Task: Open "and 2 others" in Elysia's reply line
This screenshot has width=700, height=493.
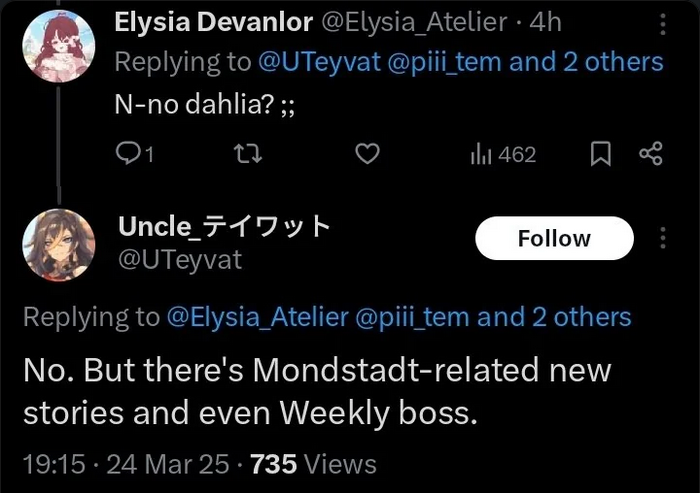Action: pyautogui.click(x=586, y=62)
